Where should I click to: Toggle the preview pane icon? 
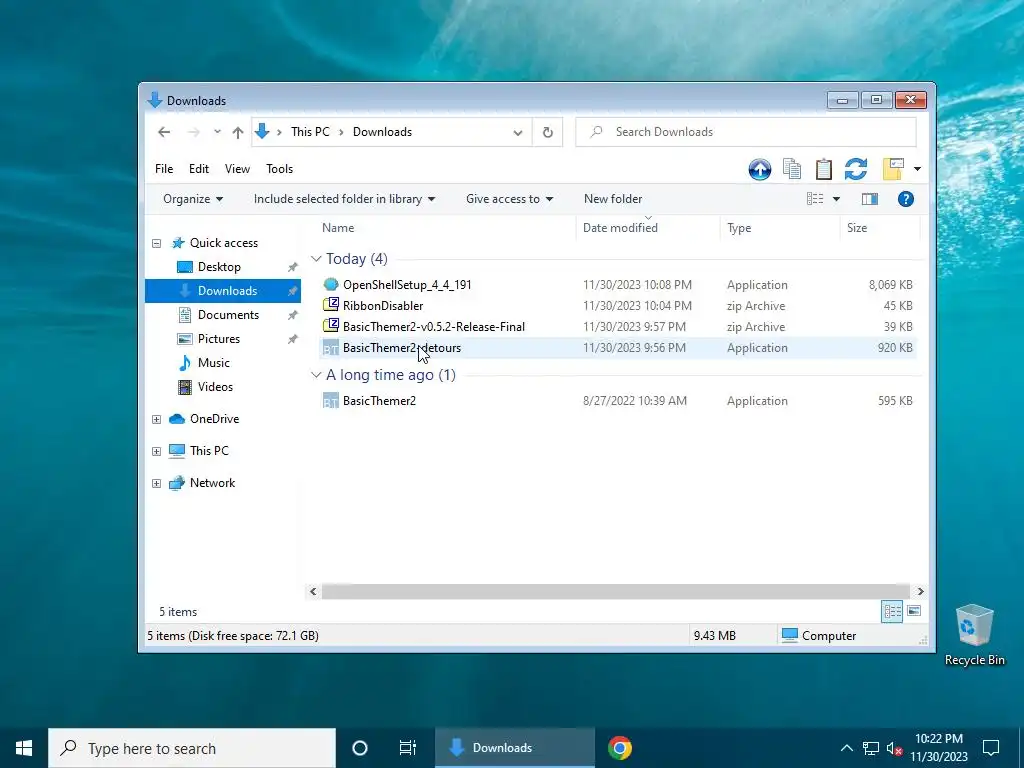870,199
